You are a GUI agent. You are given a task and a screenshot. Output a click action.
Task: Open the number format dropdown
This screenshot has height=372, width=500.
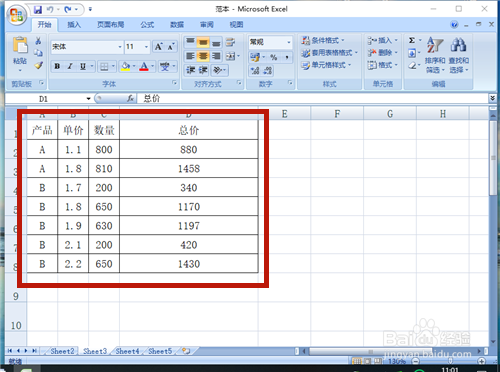tap(289, 42)
